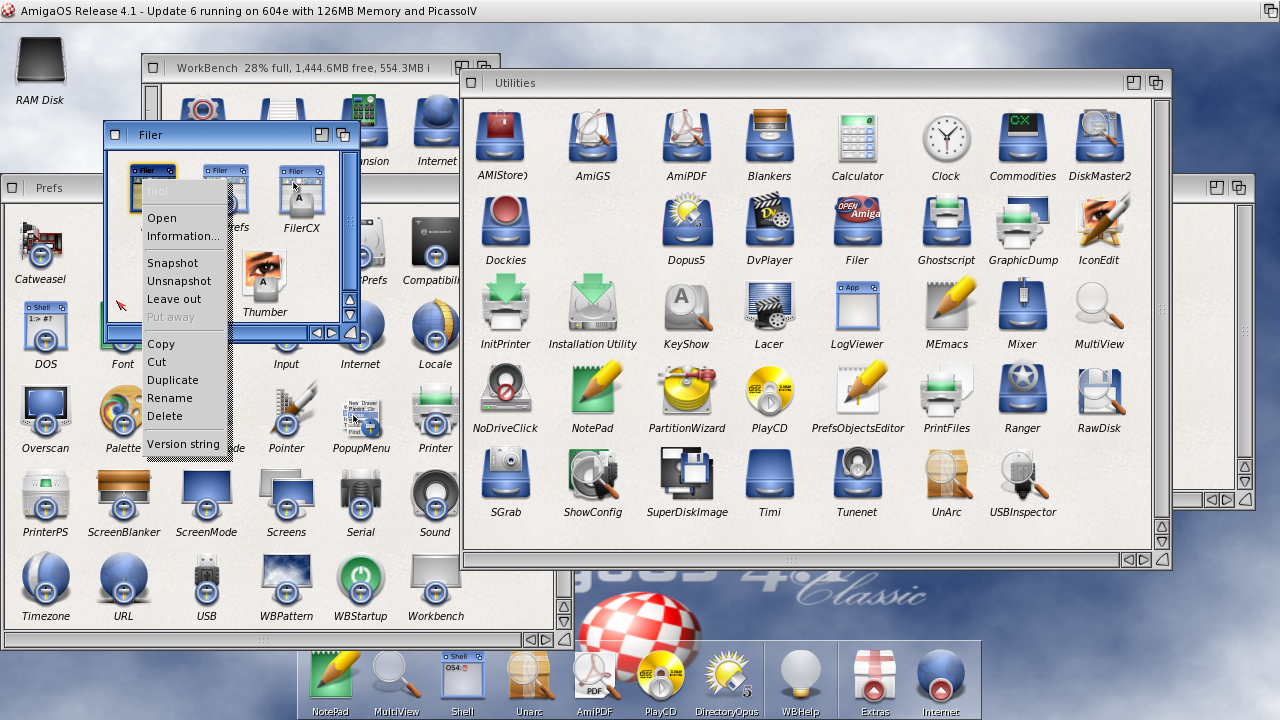The width and height of the screenshot is (1280, 720).
Task: Launch the Calculator utility
Action: pos(857,137)
